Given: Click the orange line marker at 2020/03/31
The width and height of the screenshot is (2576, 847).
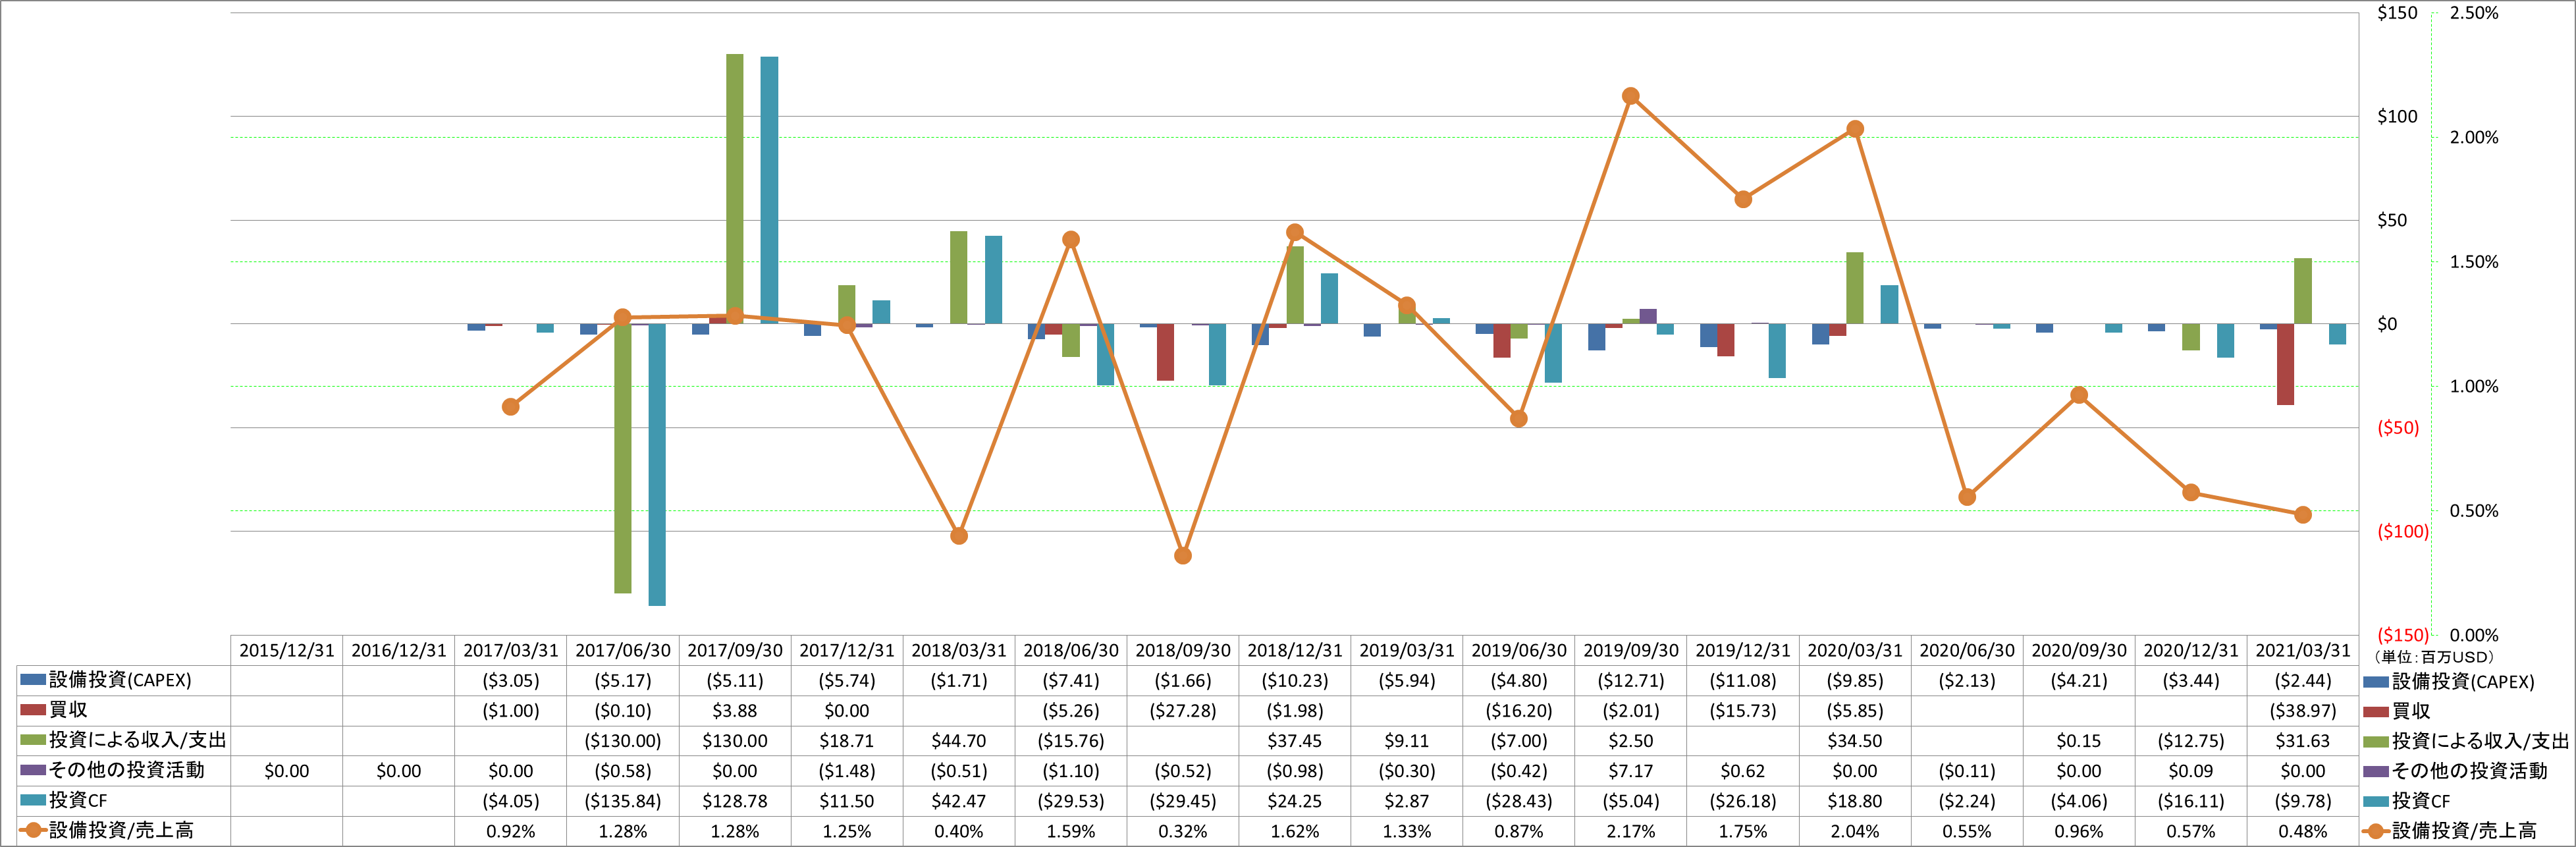Looking at the screenshot, I should [1855, 129].
